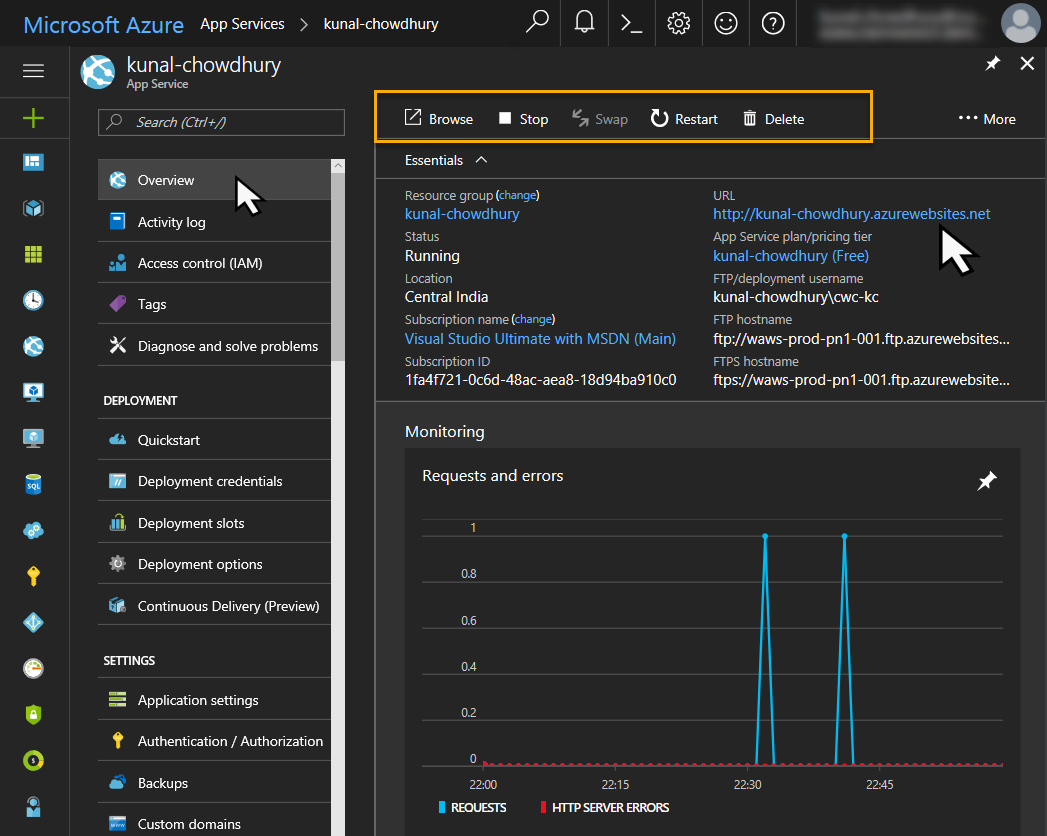
Task: Open Activity log
Action: [214, 222]
